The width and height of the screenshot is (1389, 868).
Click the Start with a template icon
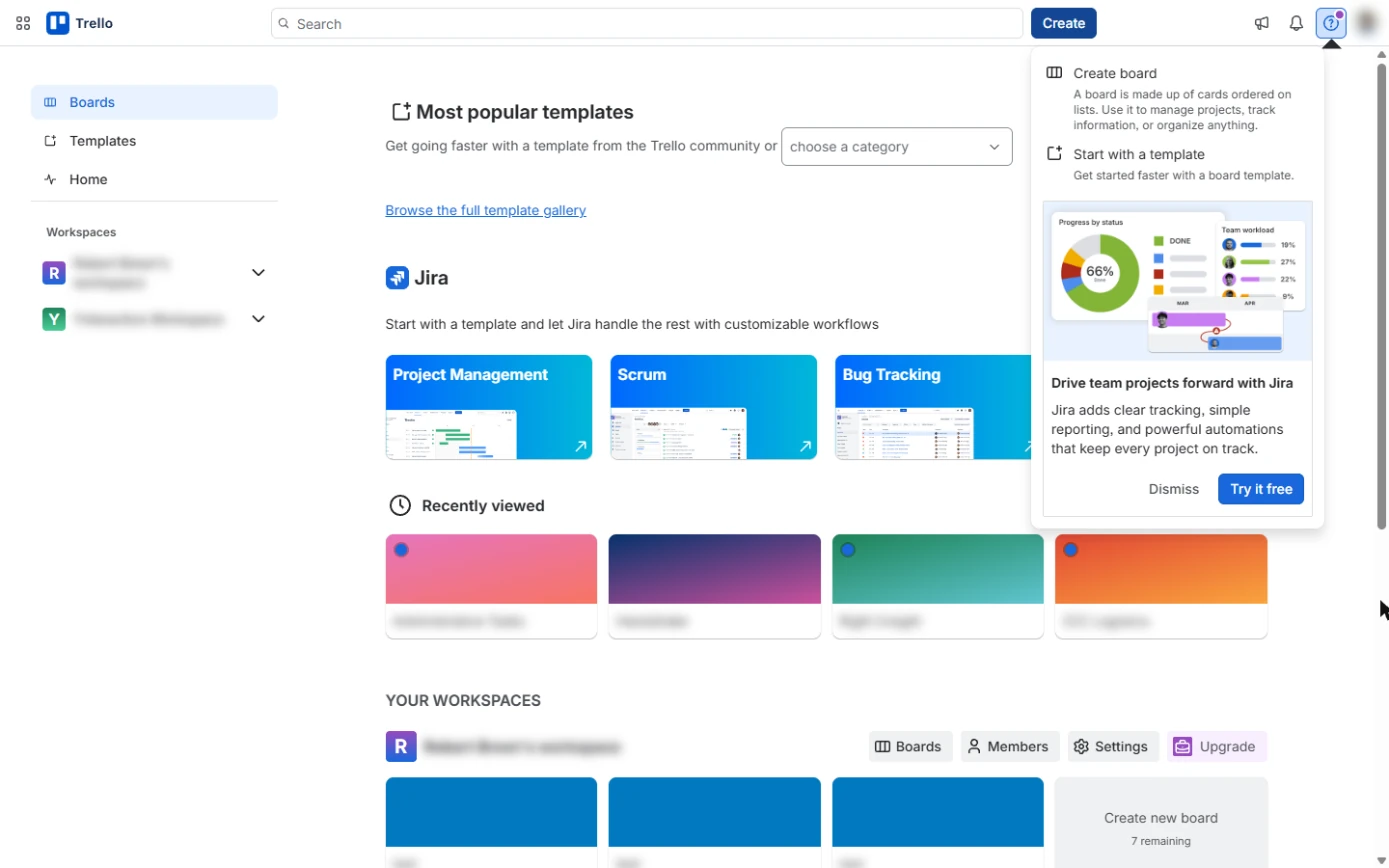tap(1054, 154)
